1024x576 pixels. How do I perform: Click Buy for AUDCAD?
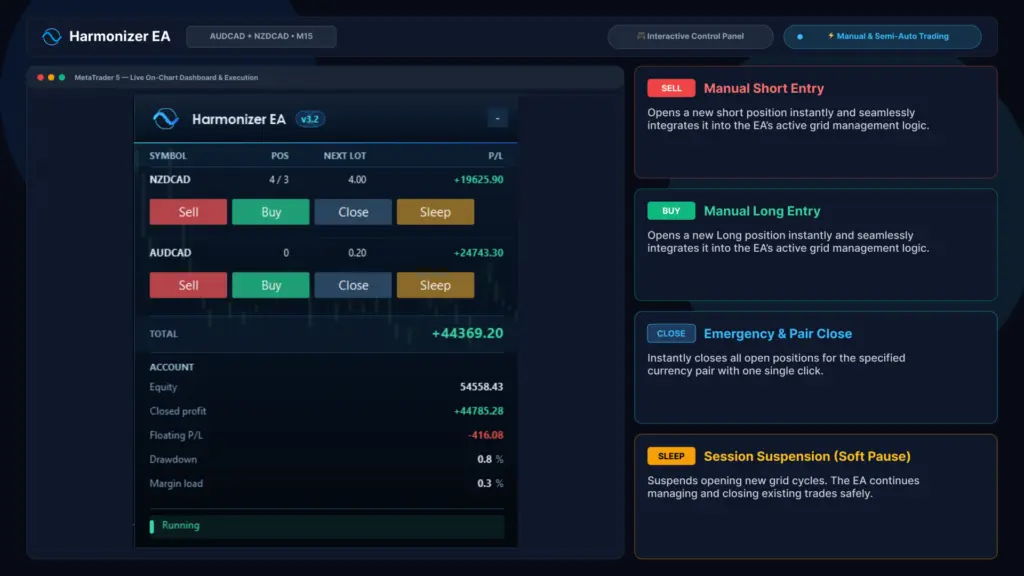tap(271, 285)
